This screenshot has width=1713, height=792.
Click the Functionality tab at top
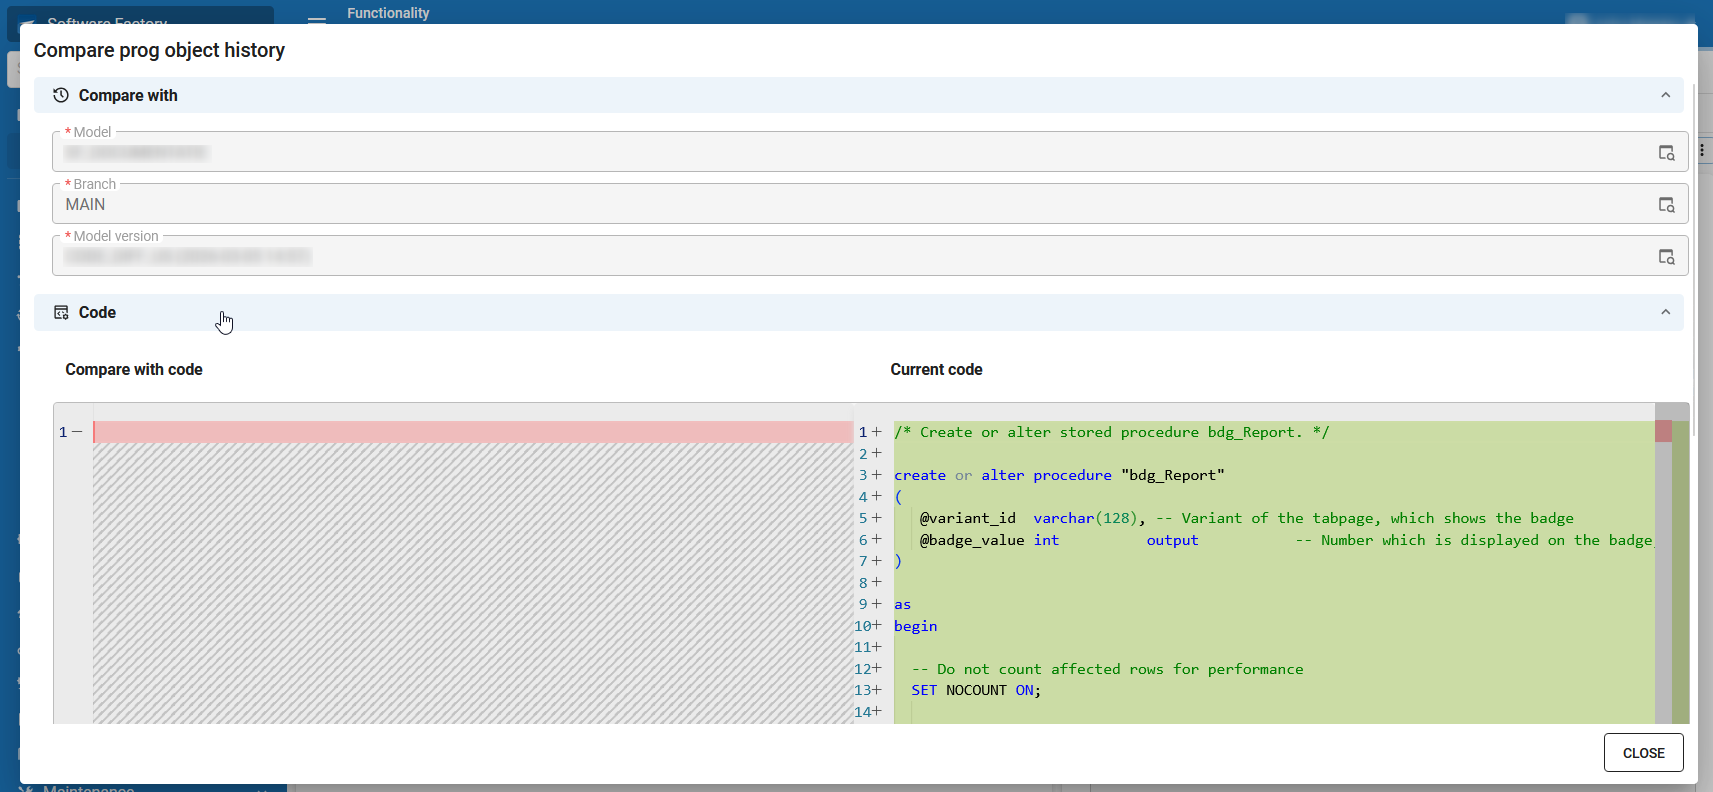[x=388, y=13]
